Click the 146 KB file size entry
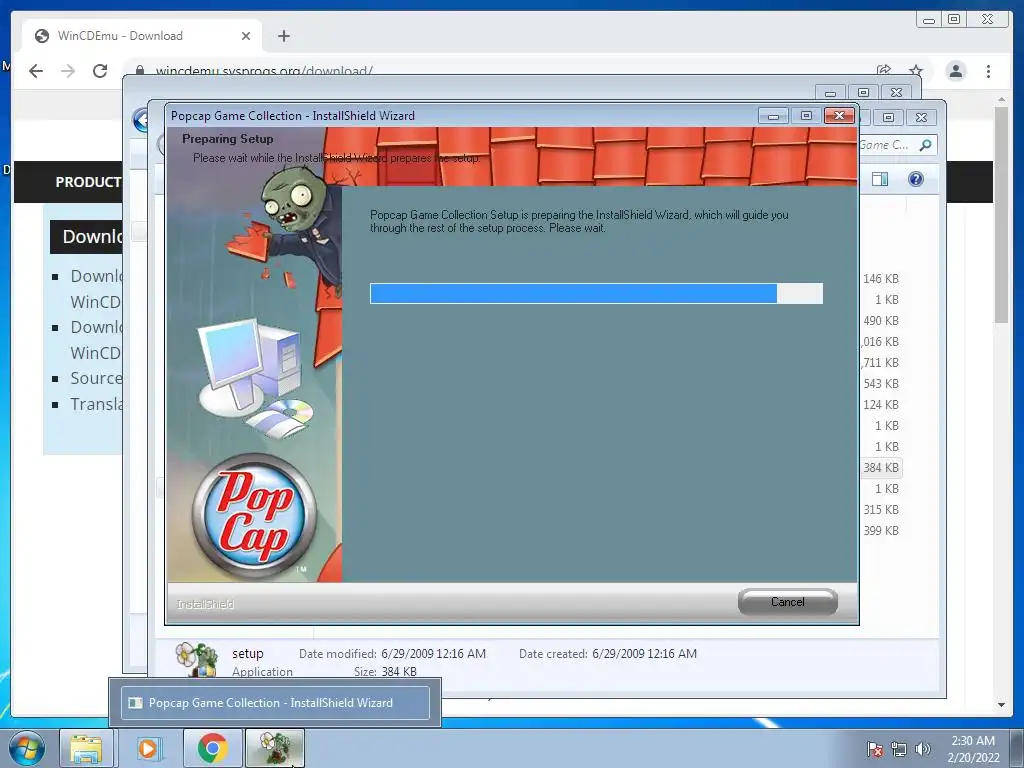The width and height of the screenshot is (1024, 768). click(x=881, y=279)
